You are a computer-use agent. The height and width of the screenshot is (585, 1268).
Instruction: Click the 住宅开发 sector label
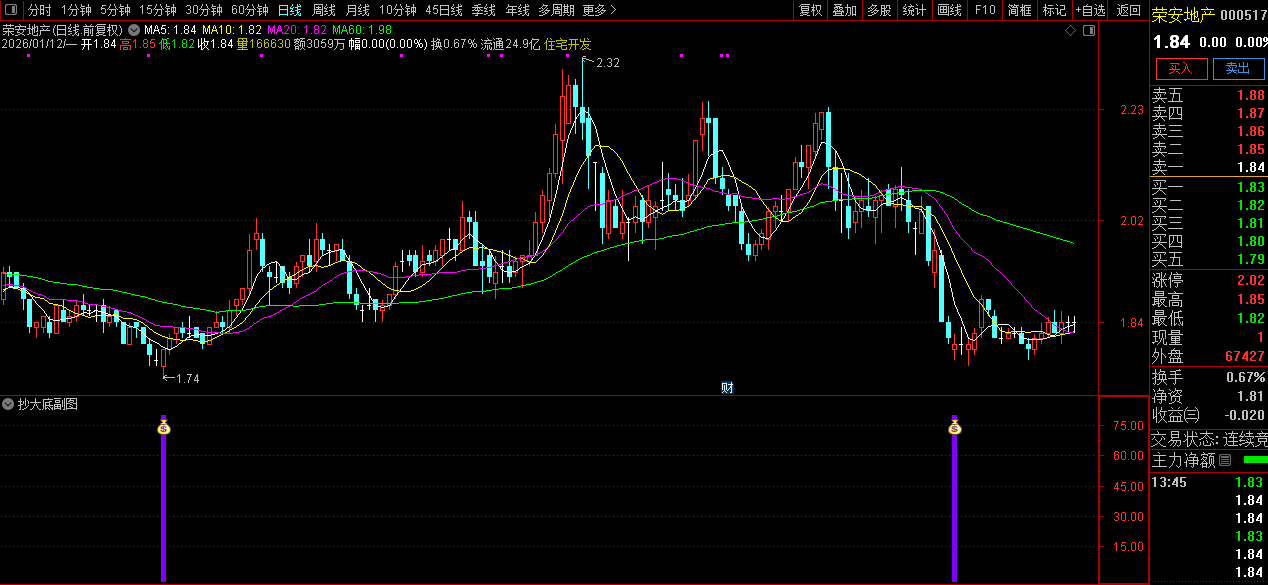coord(568,44)
